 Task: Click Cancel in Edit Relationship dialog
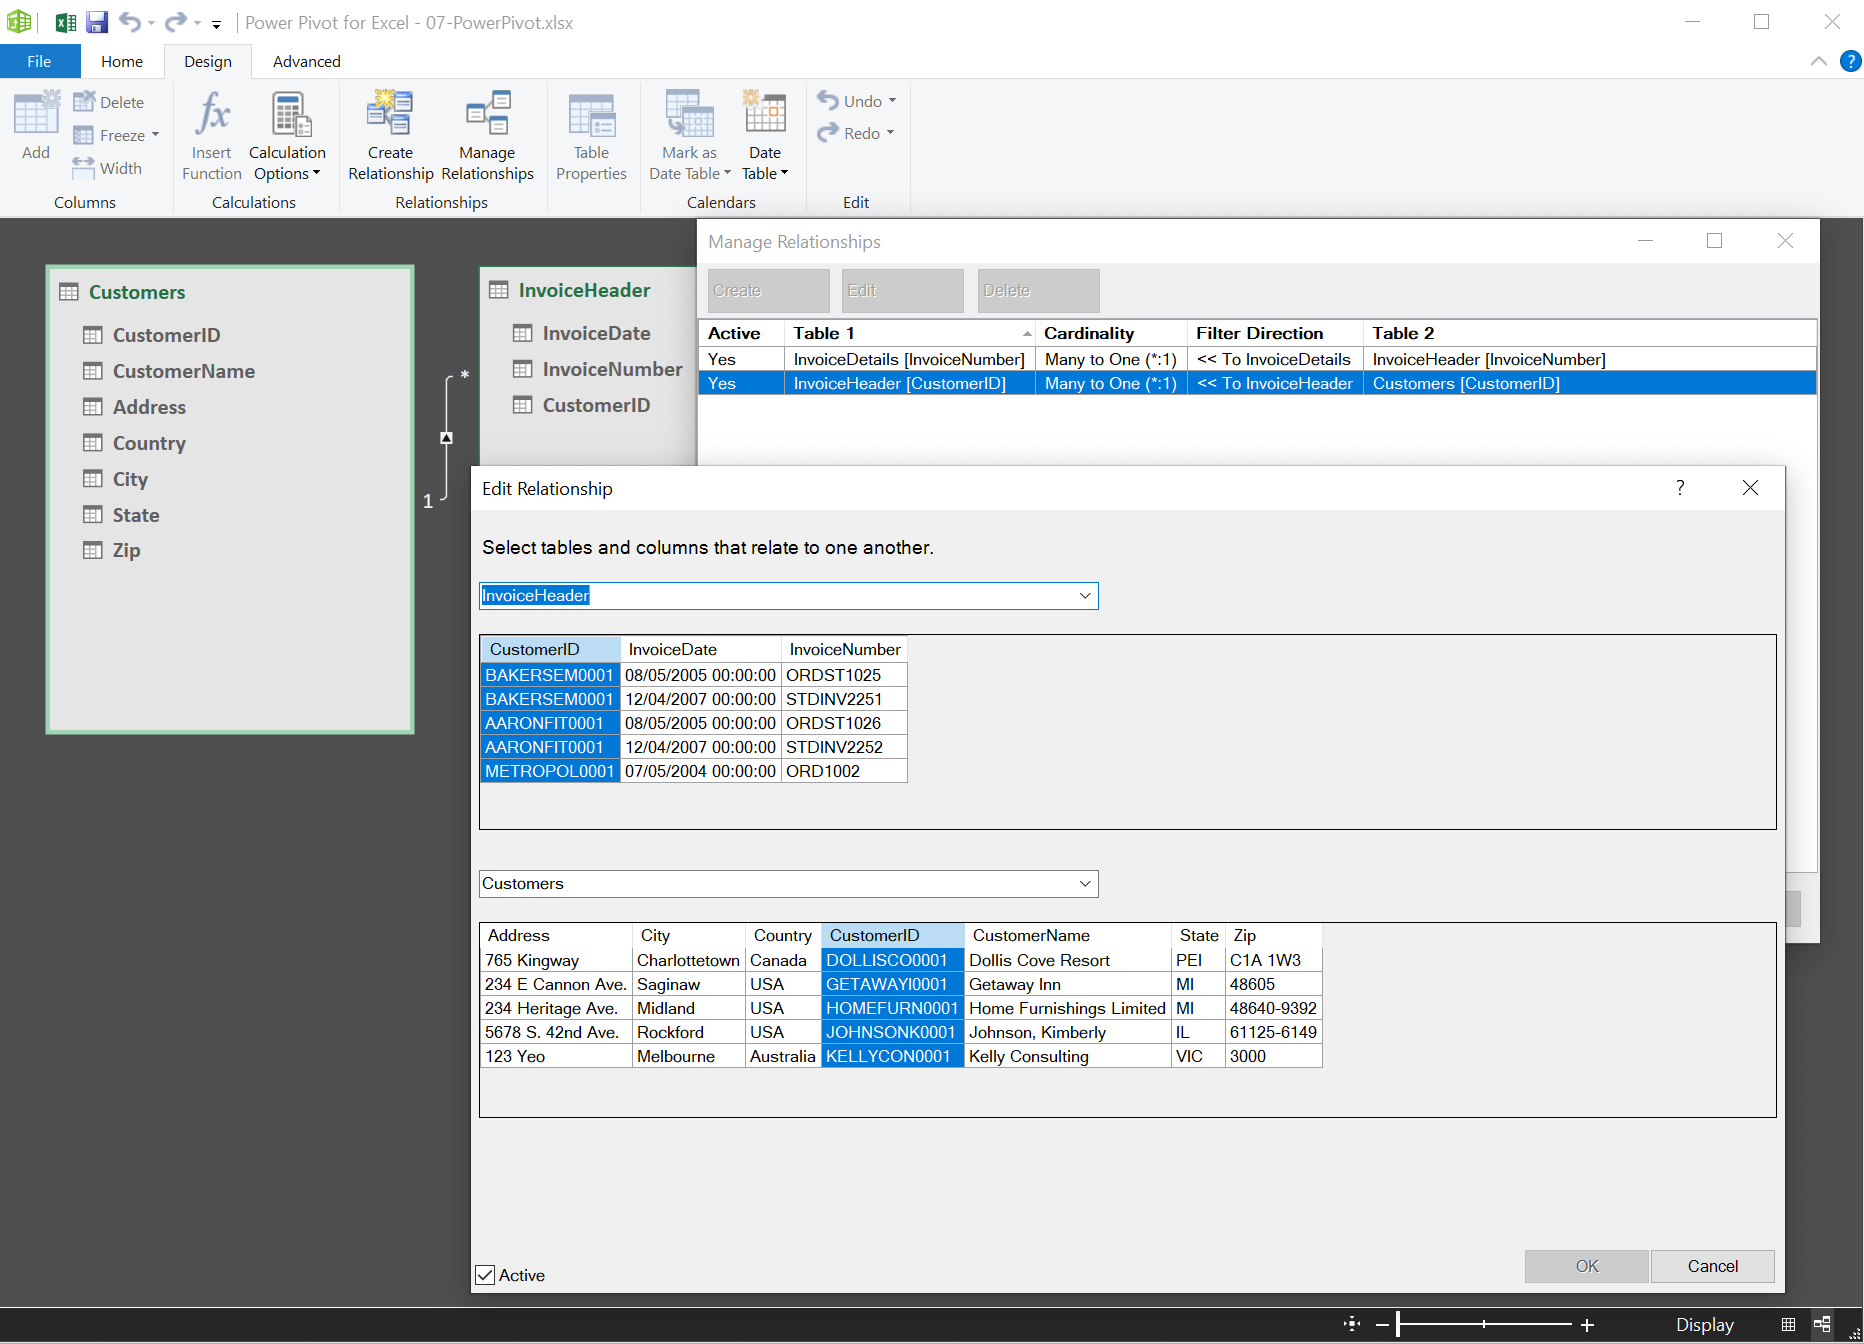click(x=1713, y=1266)
